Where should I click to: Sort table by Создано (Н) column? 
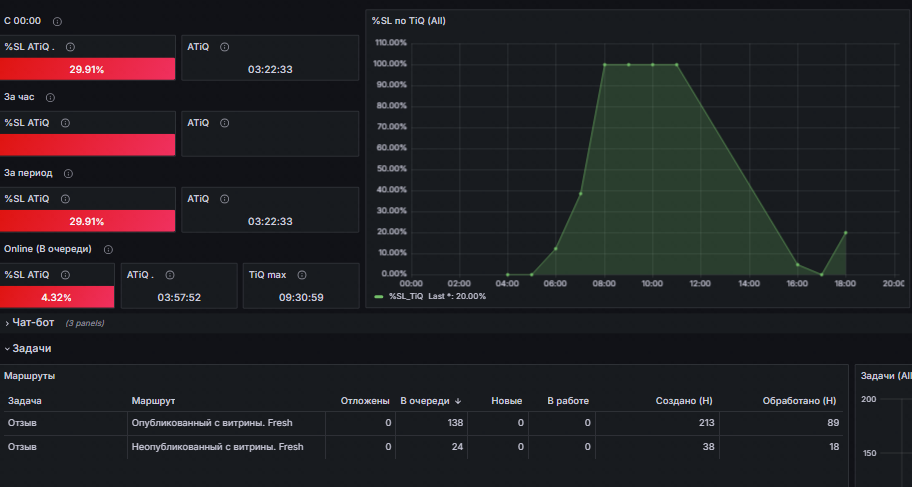pyautogui.click(x=684, y=401)
